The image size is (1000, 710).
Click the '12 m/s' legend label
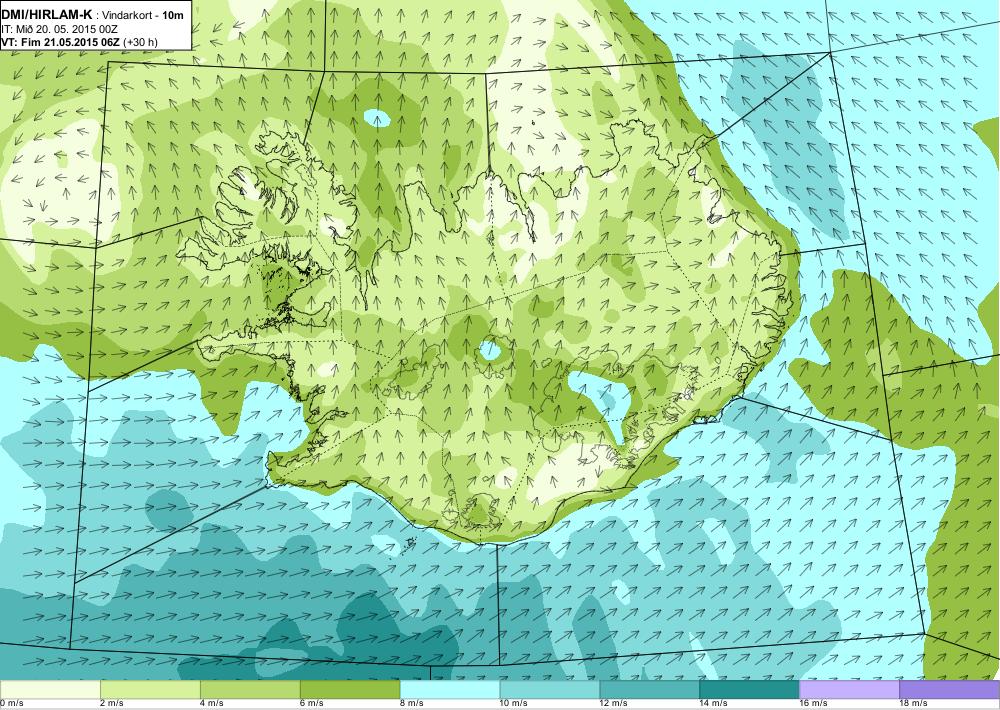tap(614, 704)
